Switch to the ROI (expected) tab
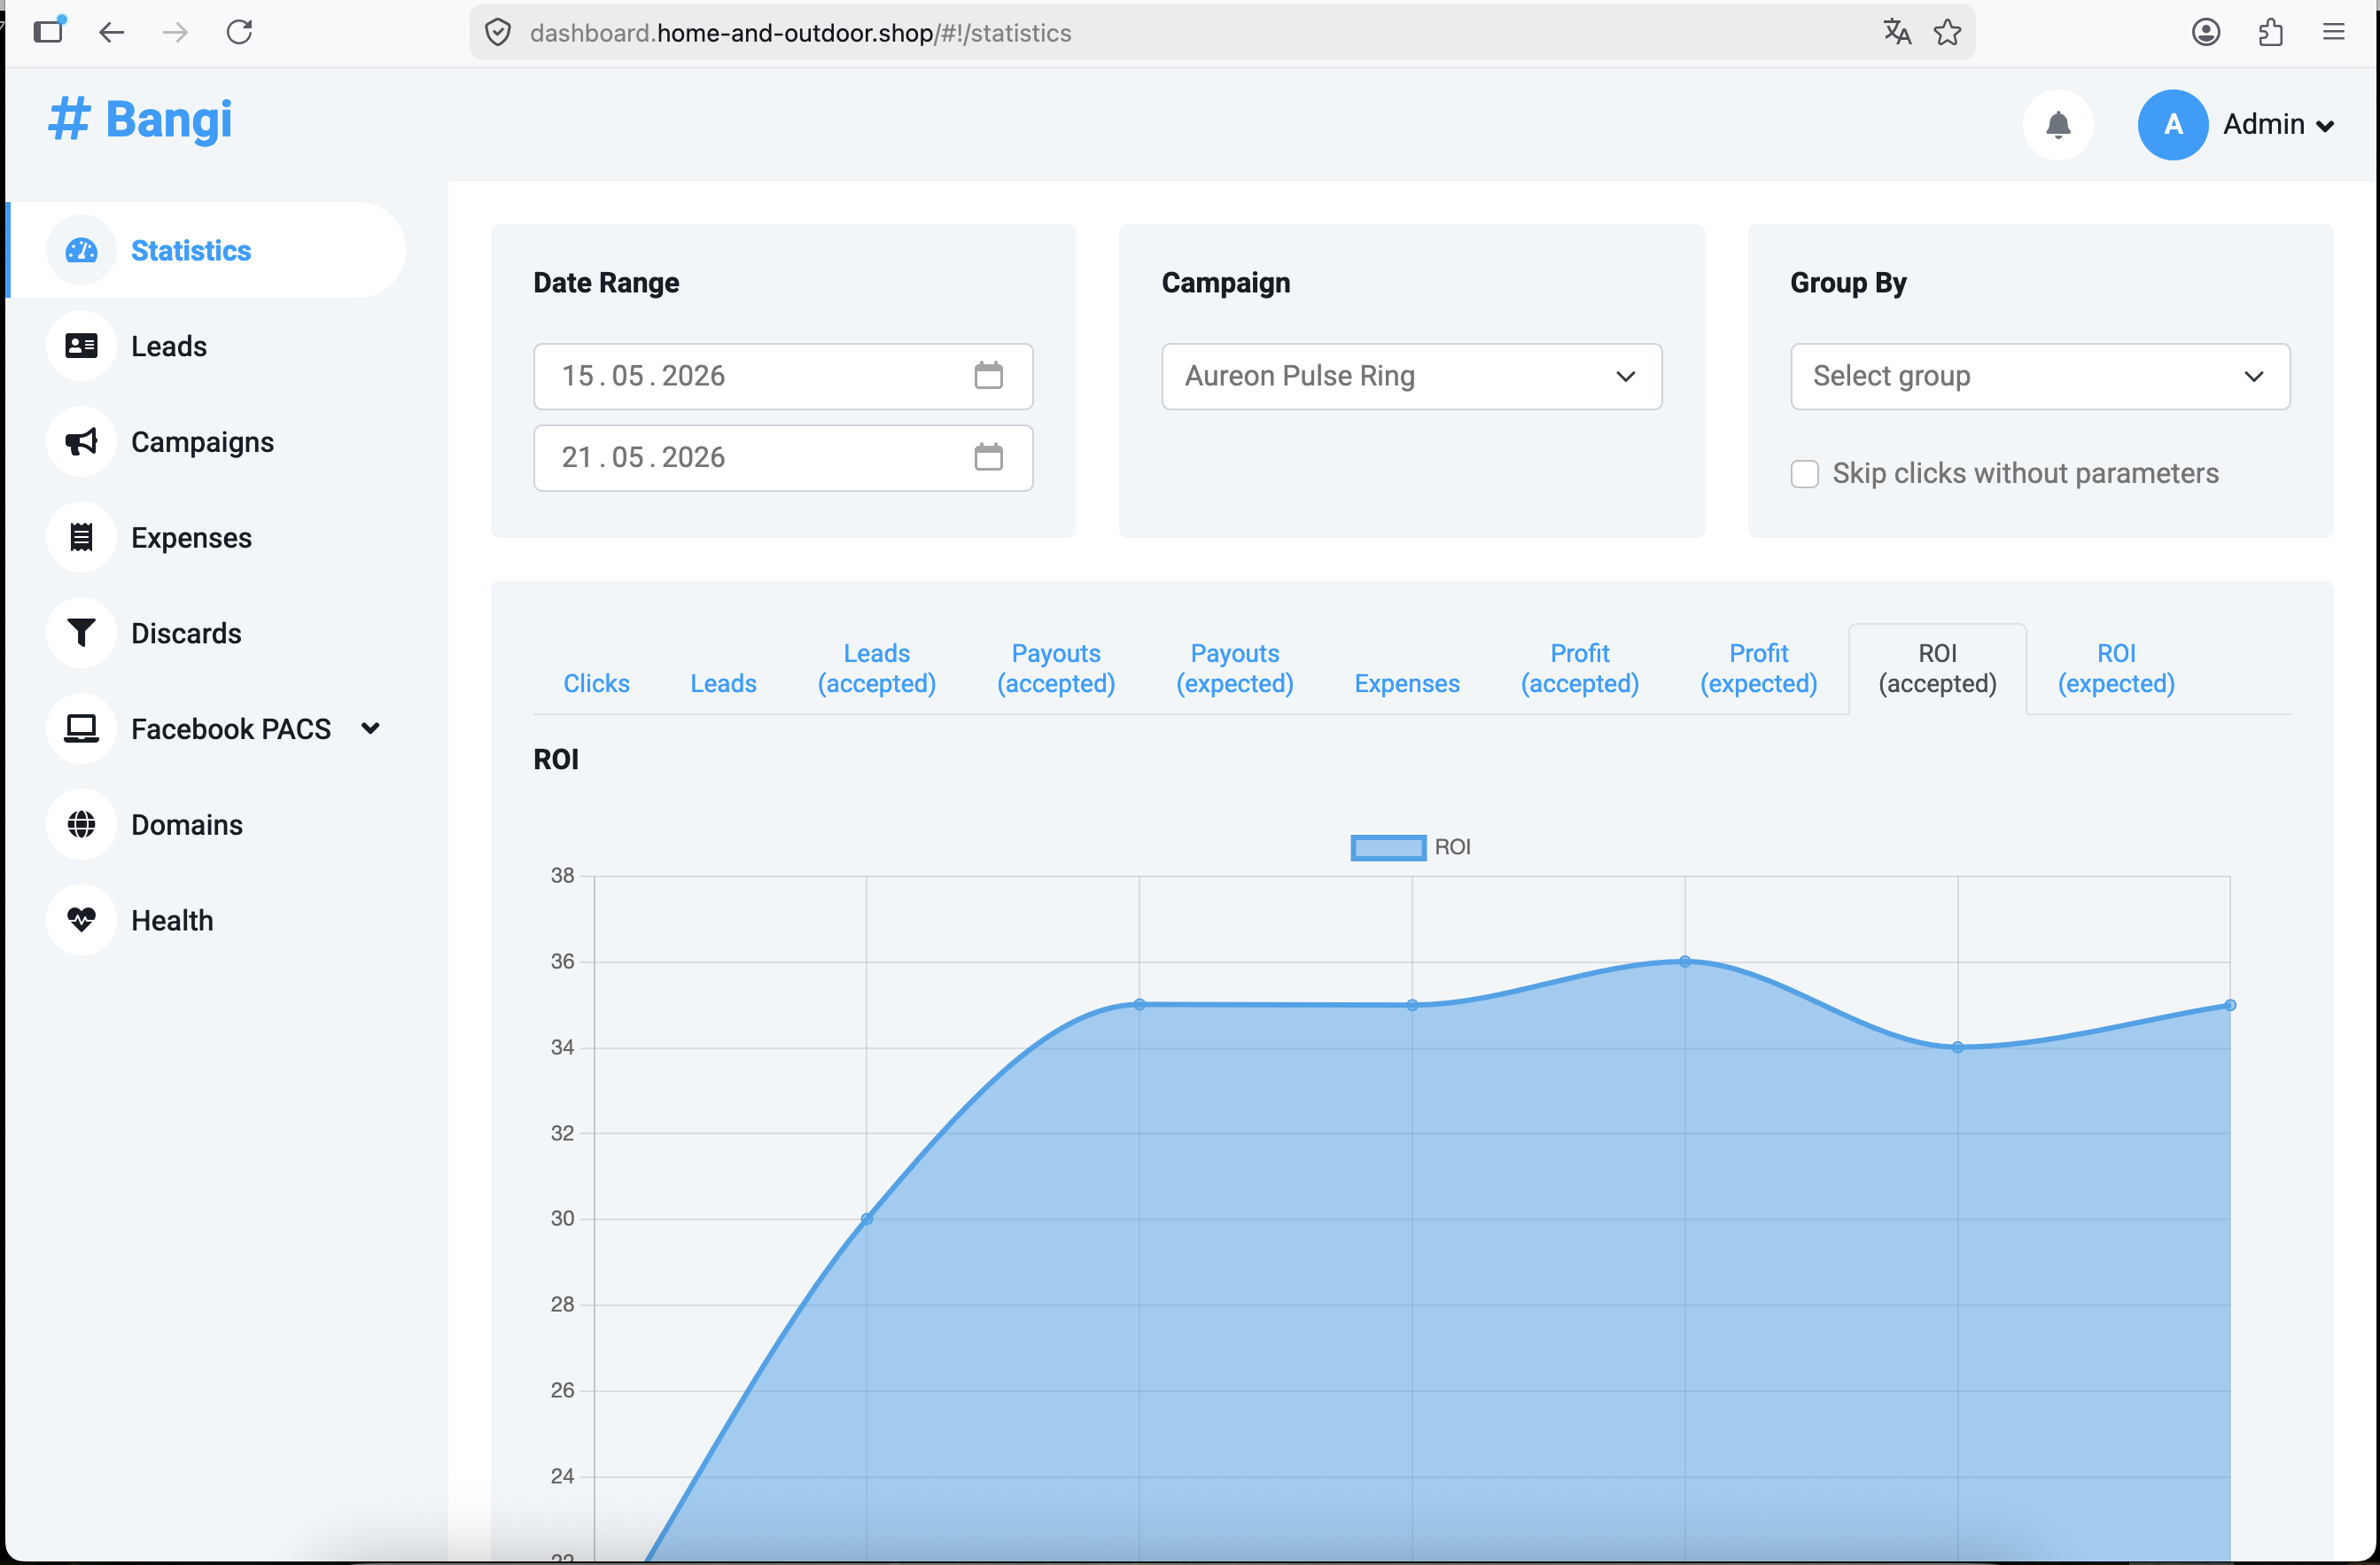Viewport: 2380px width, 1565px height. pyautogui.click(x=2116, y=668)
